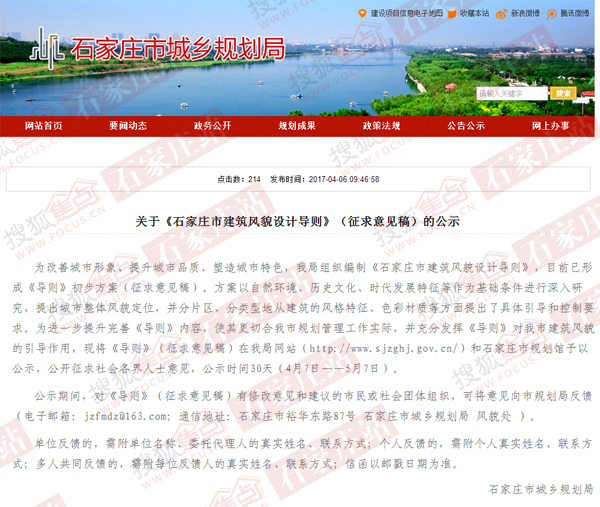Select 政务公开 in the navigation bar
This screenshot has height=507, width=600.
[212, 125]
